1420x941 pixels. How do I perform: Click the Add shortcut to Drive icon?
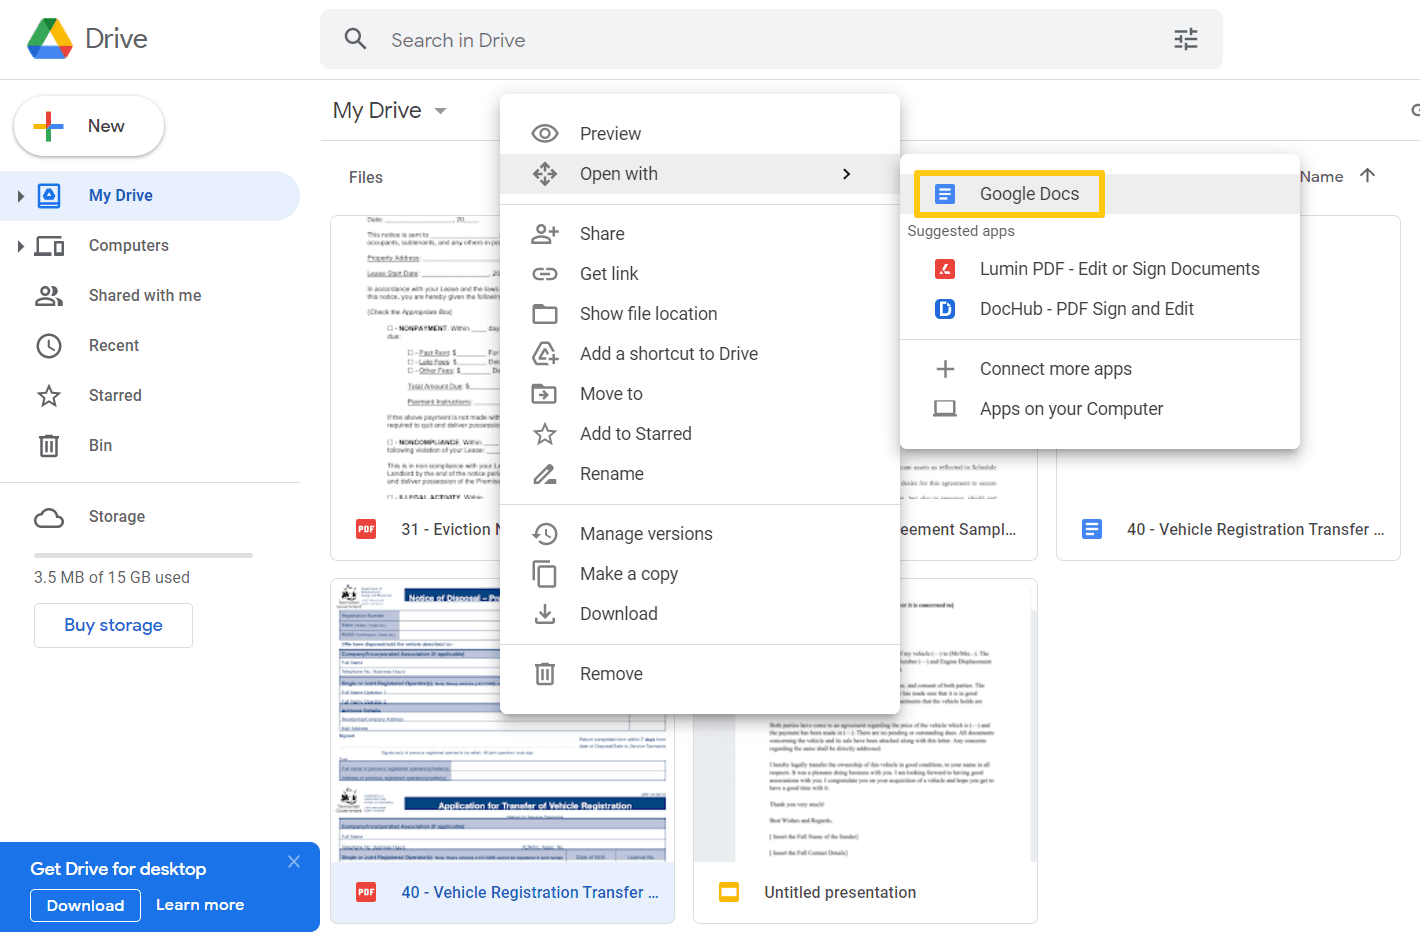point(545,354)
